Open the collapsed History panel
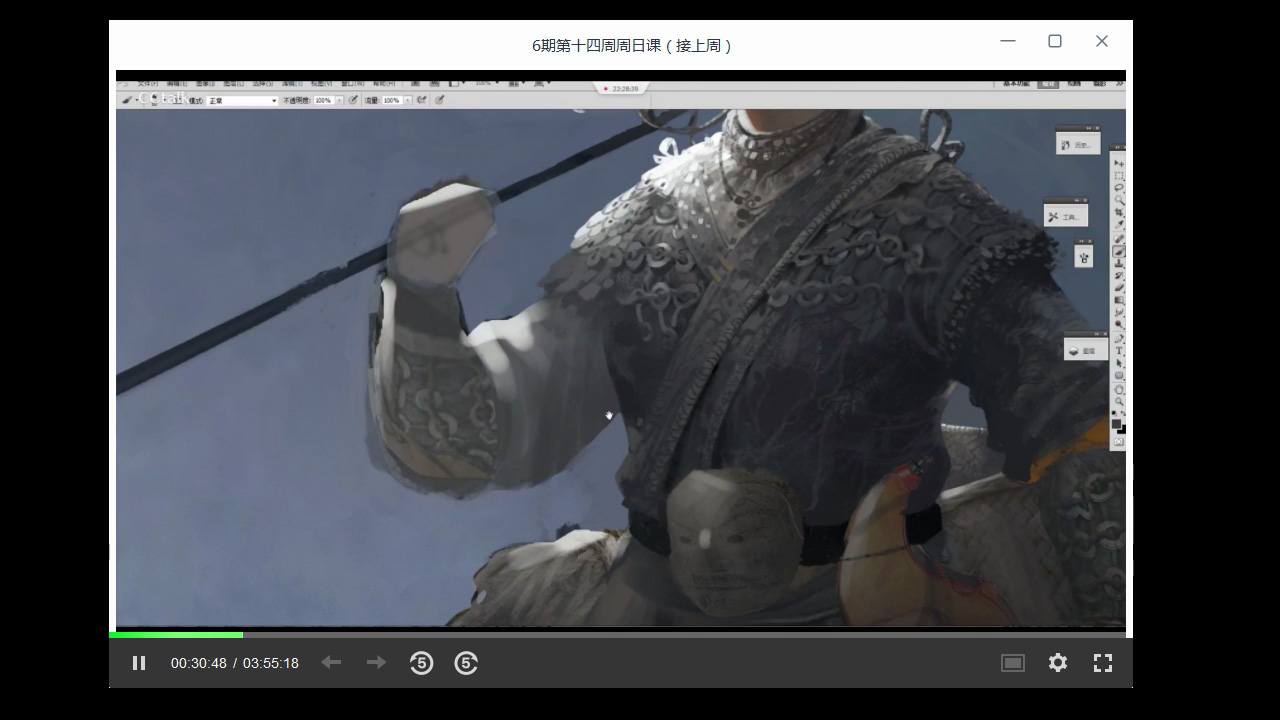The width and height of the screenshot is (1280, 720). [x=1078, y=145]
